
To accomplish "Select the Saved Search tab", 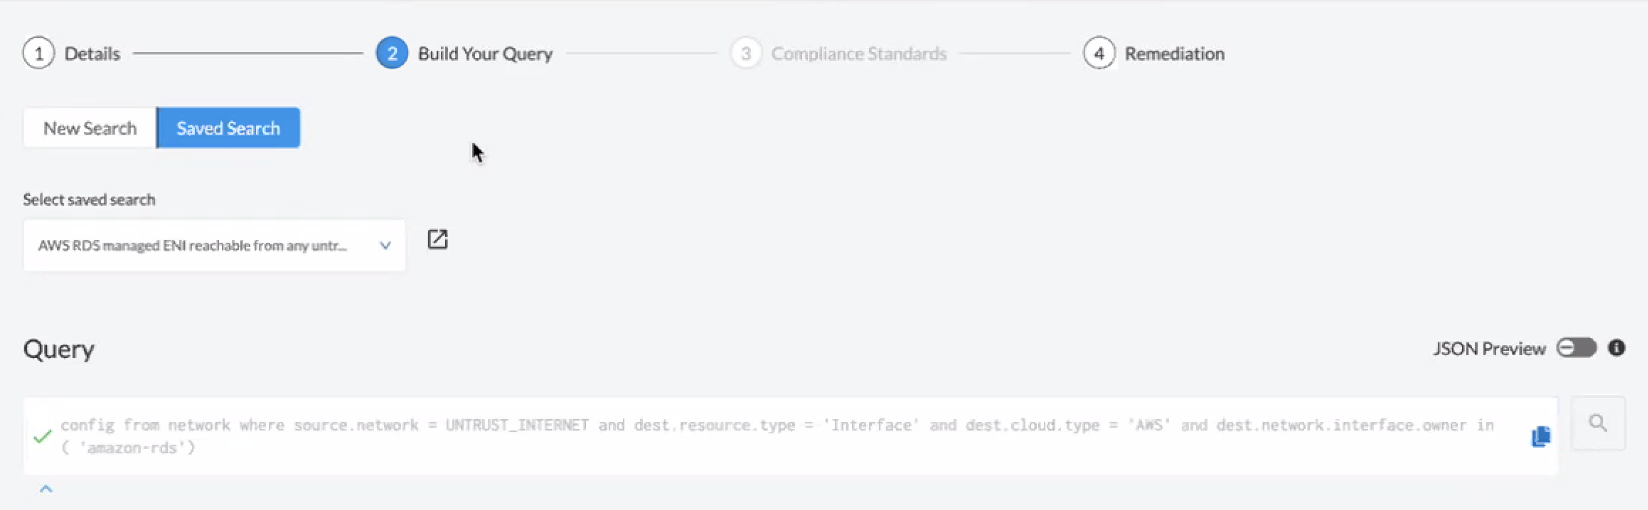I will pos(228,128).
